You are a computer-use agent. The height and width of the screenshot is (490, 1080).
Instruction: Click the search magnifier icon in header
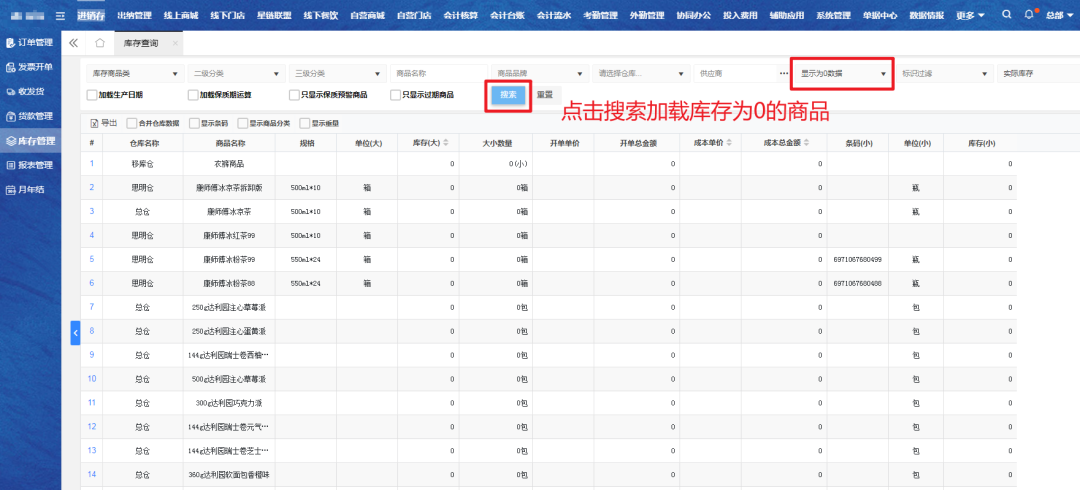(x=1007, y=16)
